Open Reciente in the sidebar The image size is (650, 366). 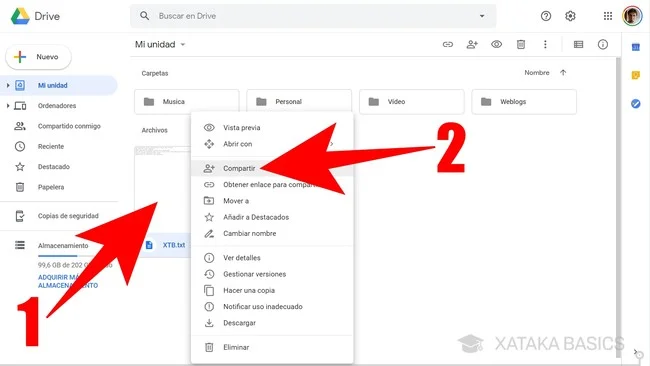(59, 146)
